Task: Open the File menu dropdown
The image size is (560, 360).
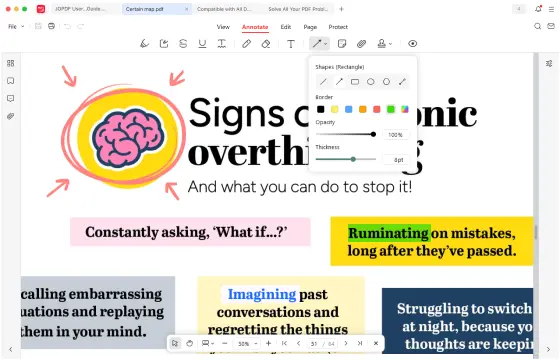Action: (16, 26)
